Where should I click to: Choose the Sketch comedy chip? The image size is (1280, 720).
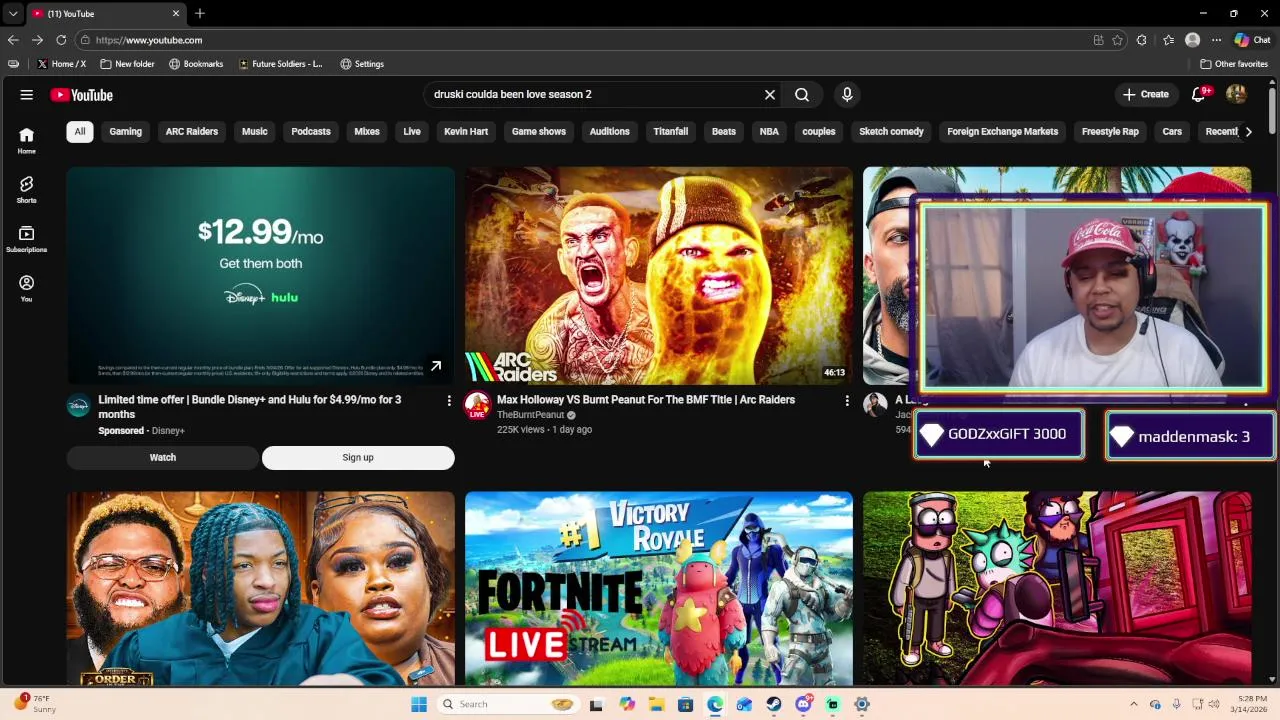click(891, 132)
